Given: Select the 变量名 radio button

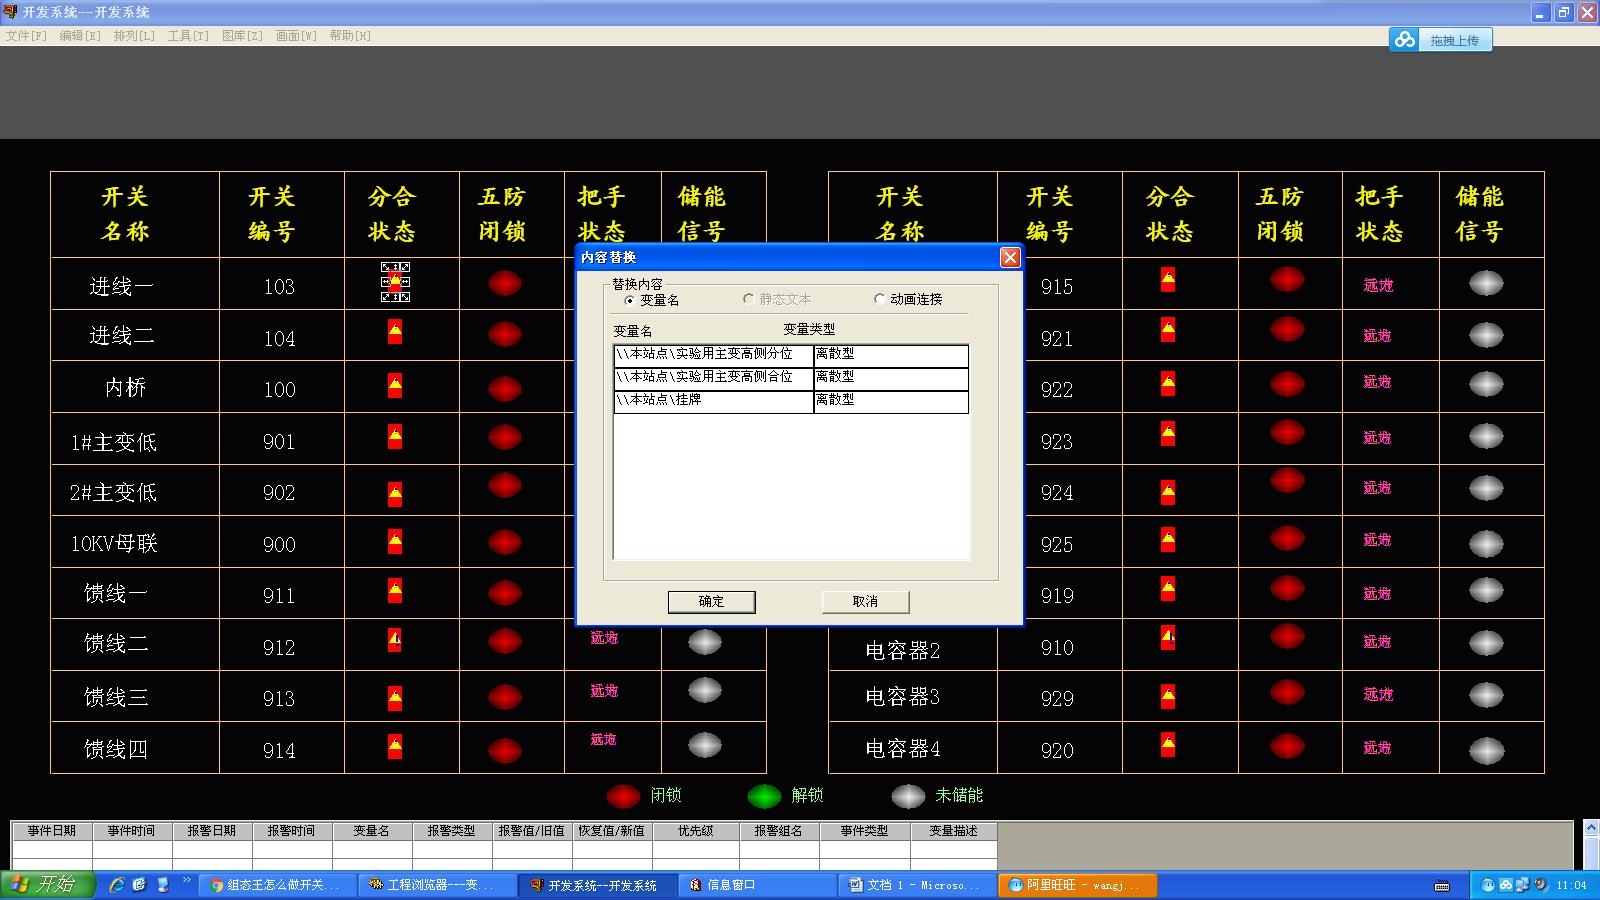Looking at the screenshot, I should click(629, 300).
